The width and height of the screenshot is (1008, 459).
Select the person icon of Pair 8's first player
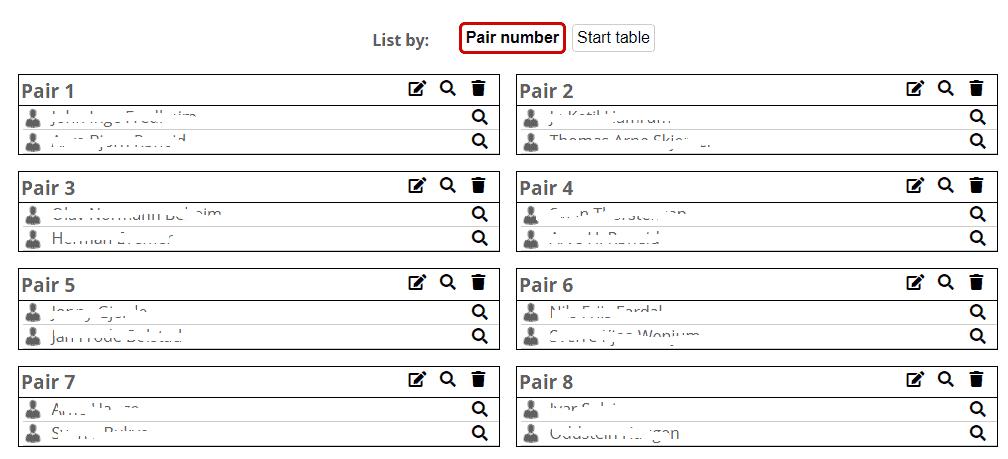click(x=533, y=409)
